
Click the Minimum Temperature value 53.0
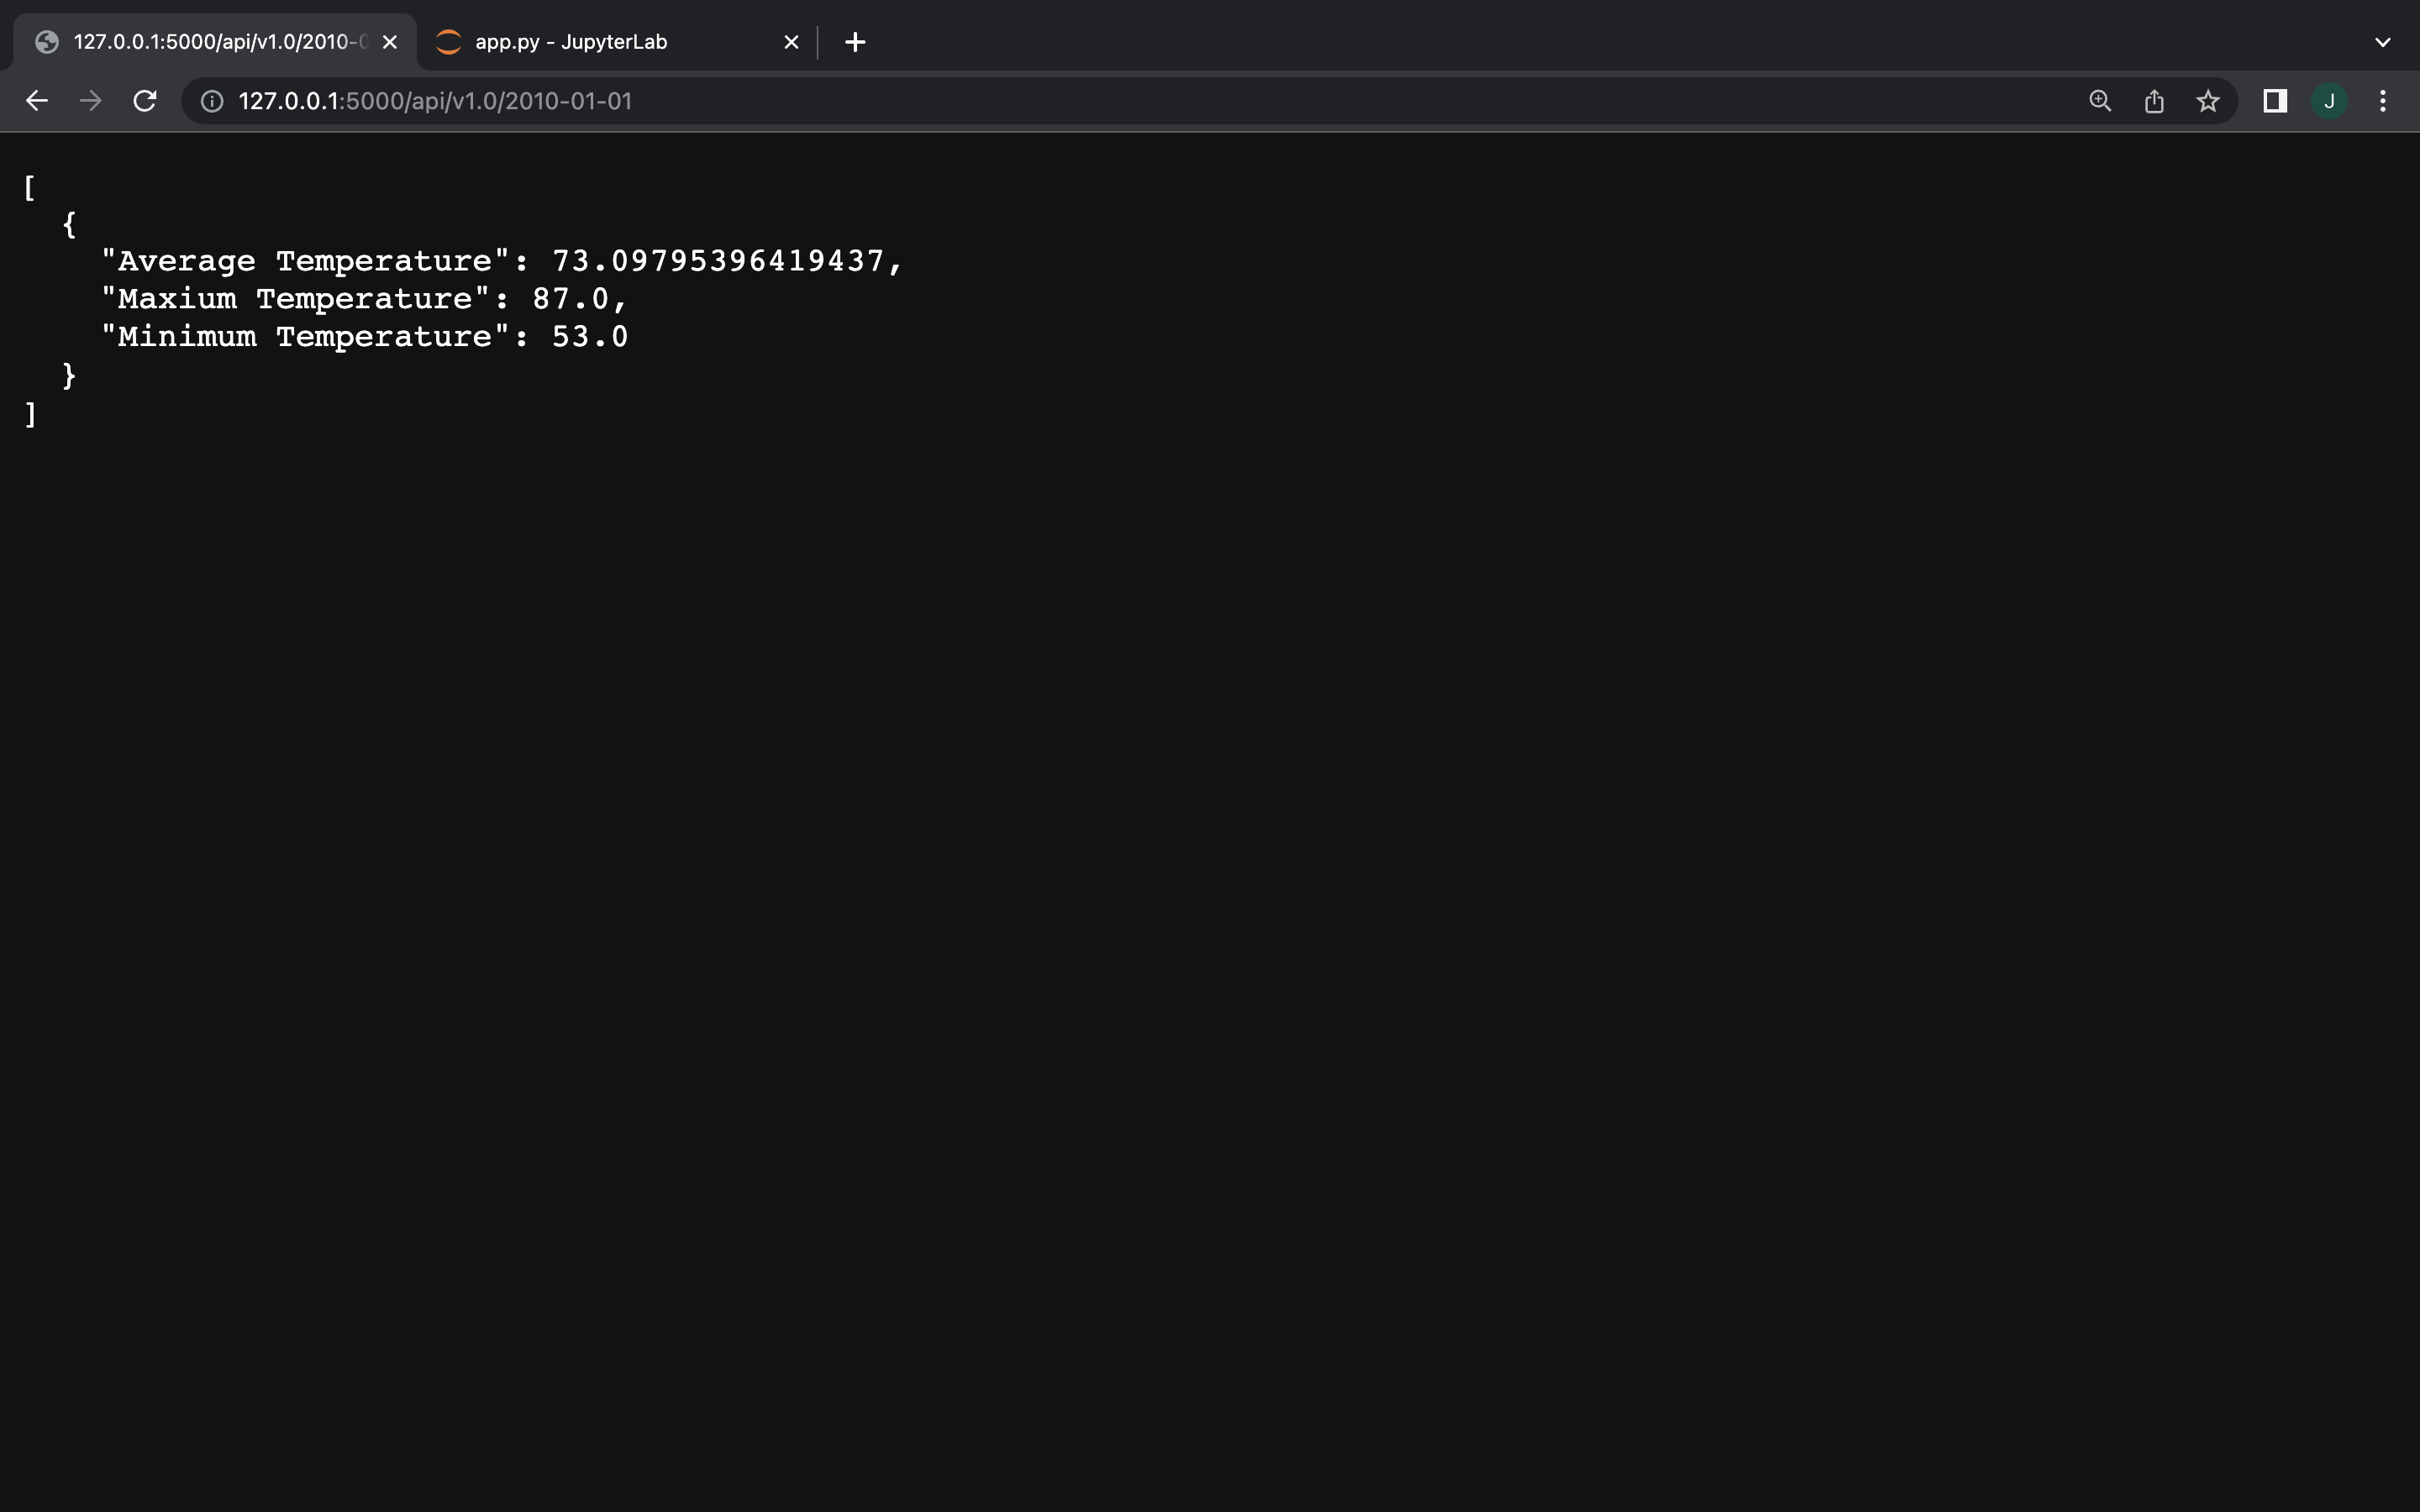(589, 336)
